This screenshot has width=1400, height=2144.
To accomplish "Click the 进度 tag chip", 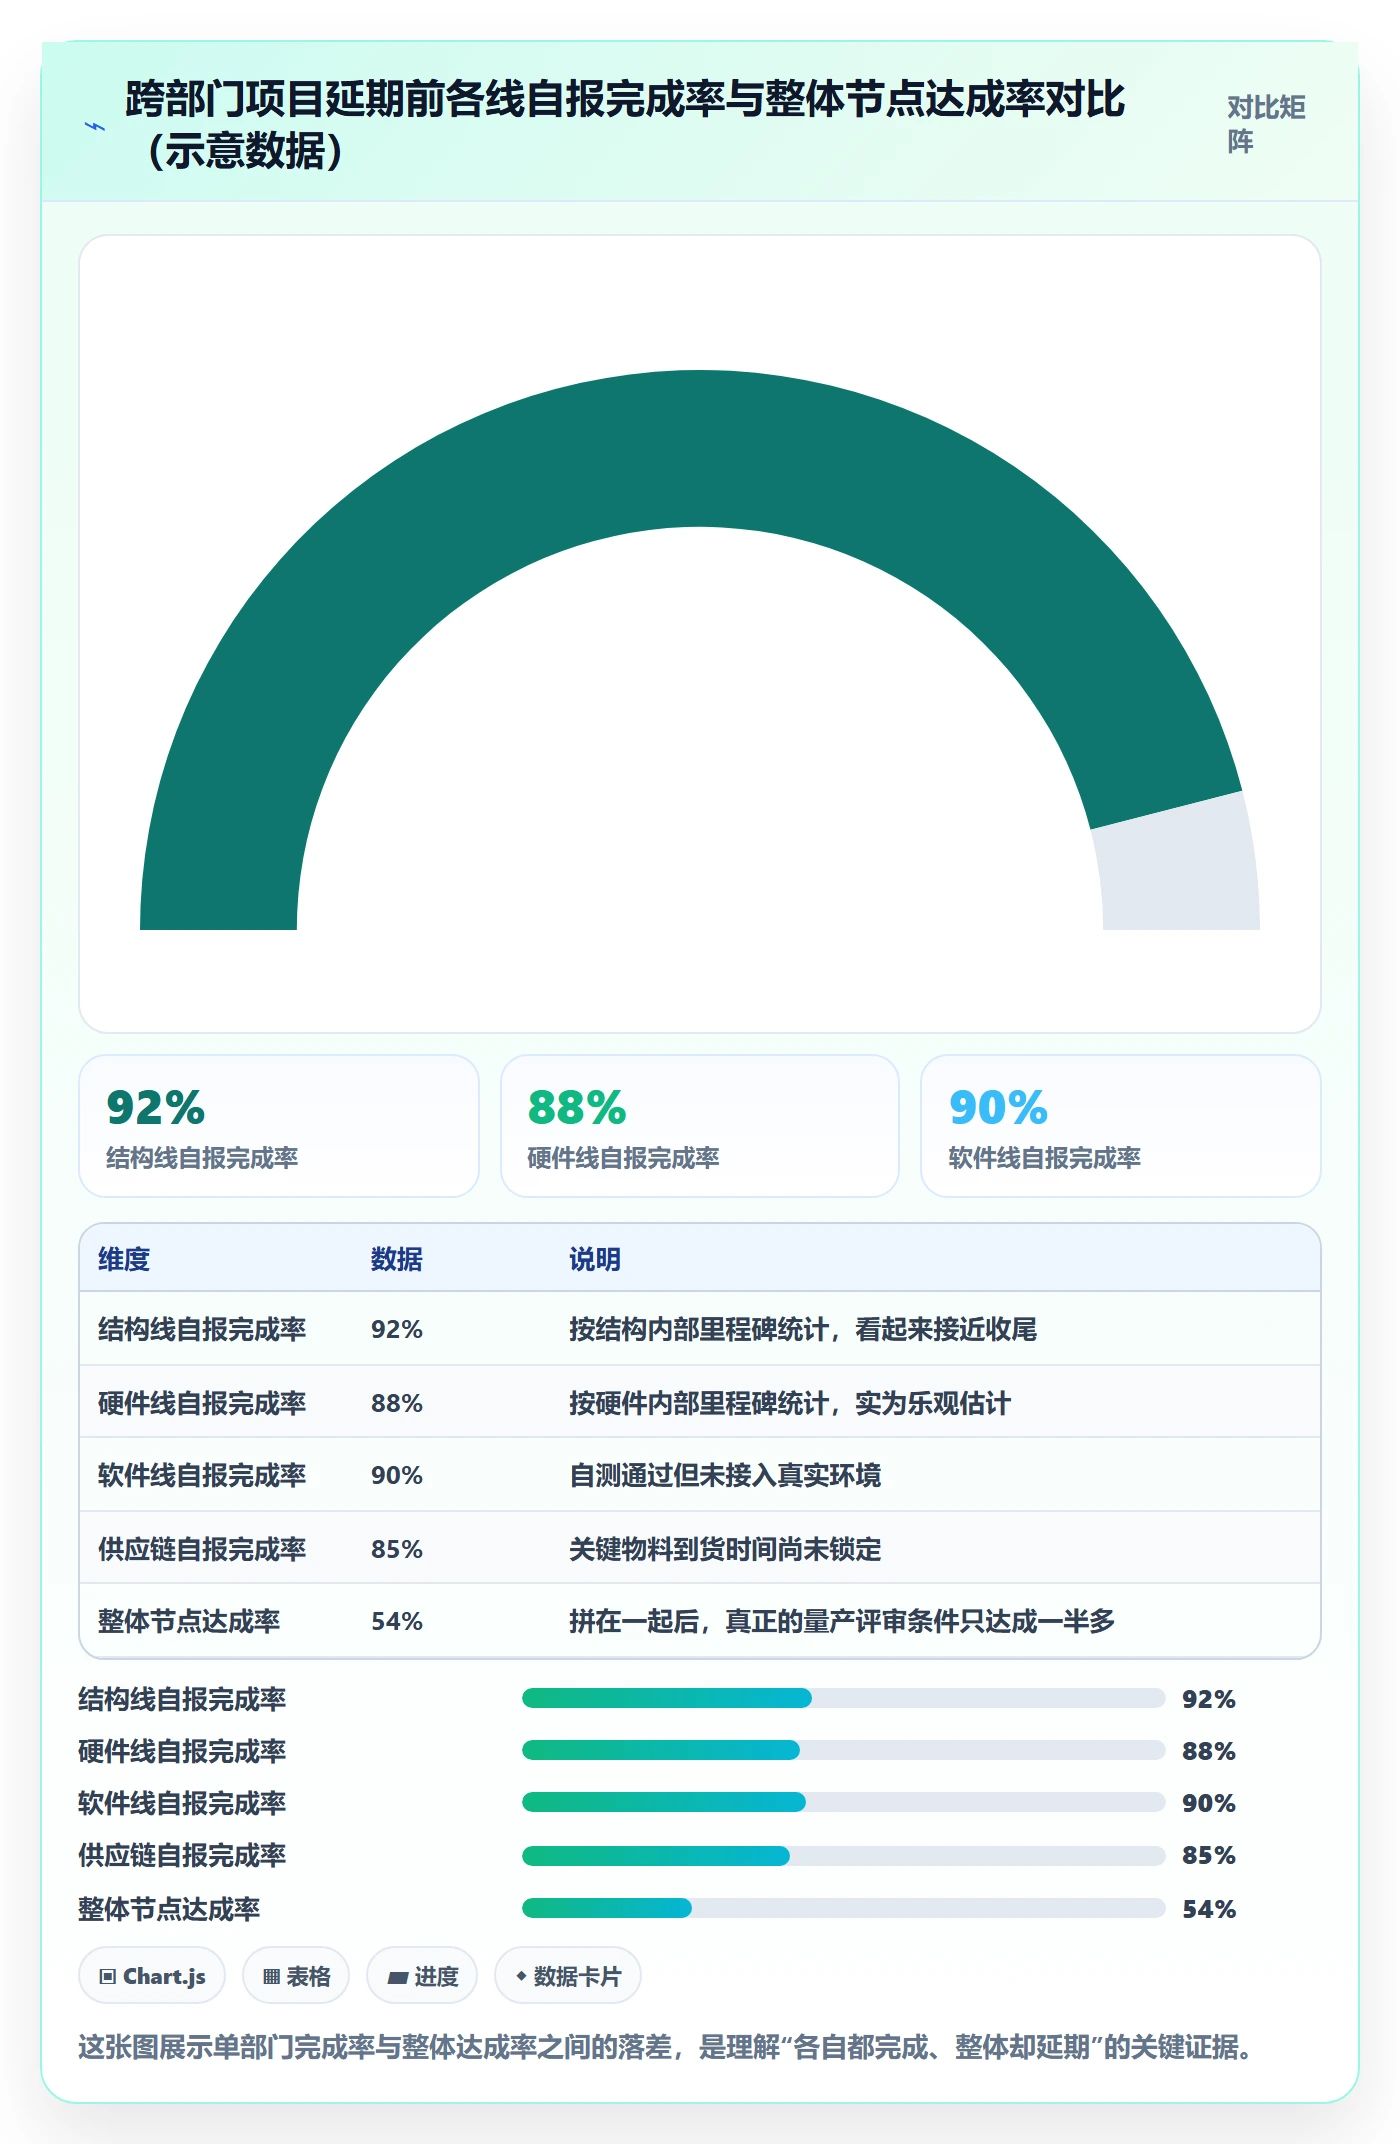I will point(422,1976).
